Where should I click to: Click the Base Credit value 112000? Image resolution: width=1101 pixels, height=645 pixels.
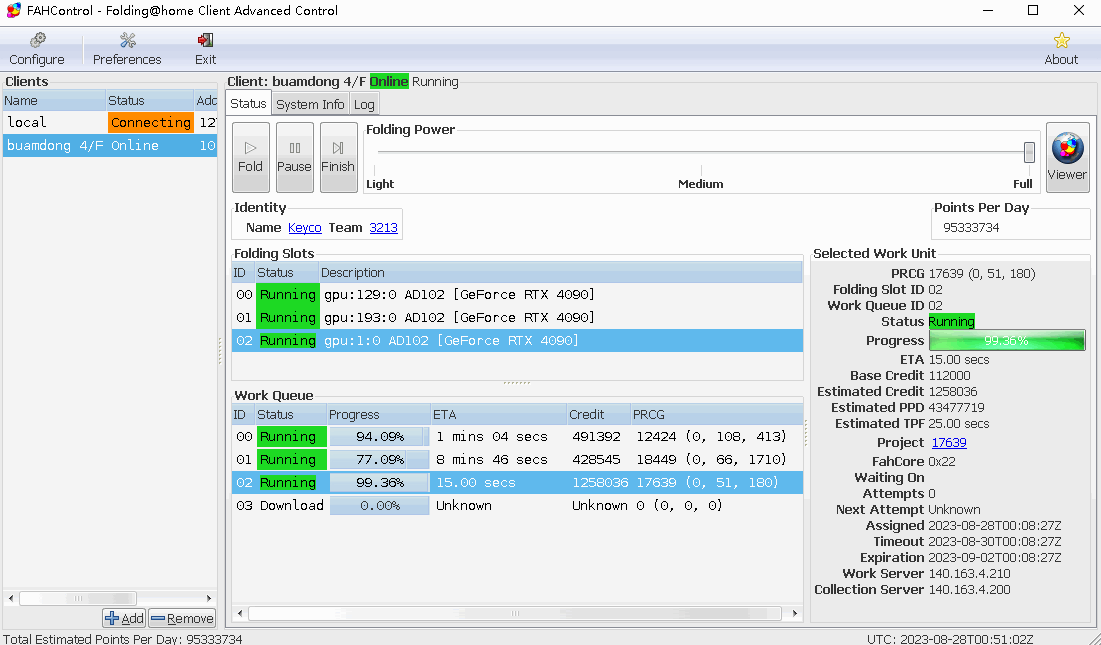pyautogui.click(x=949, y=375)
